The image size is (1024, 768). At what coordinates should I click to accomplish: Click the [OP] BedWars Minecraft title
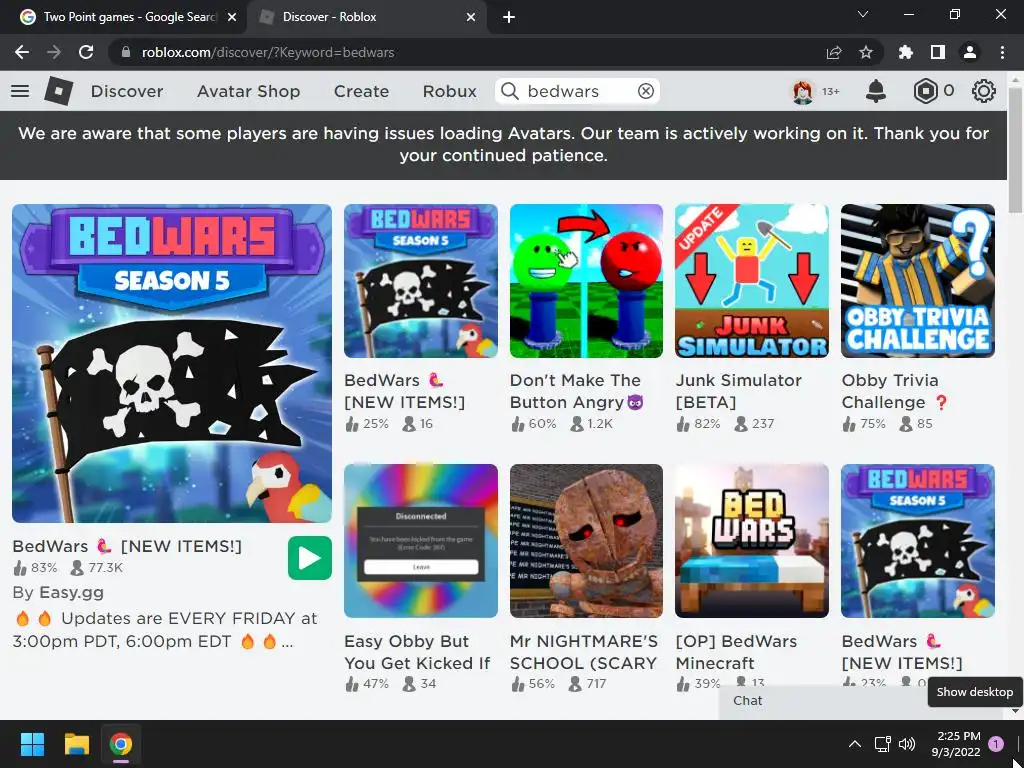[736, 652]
